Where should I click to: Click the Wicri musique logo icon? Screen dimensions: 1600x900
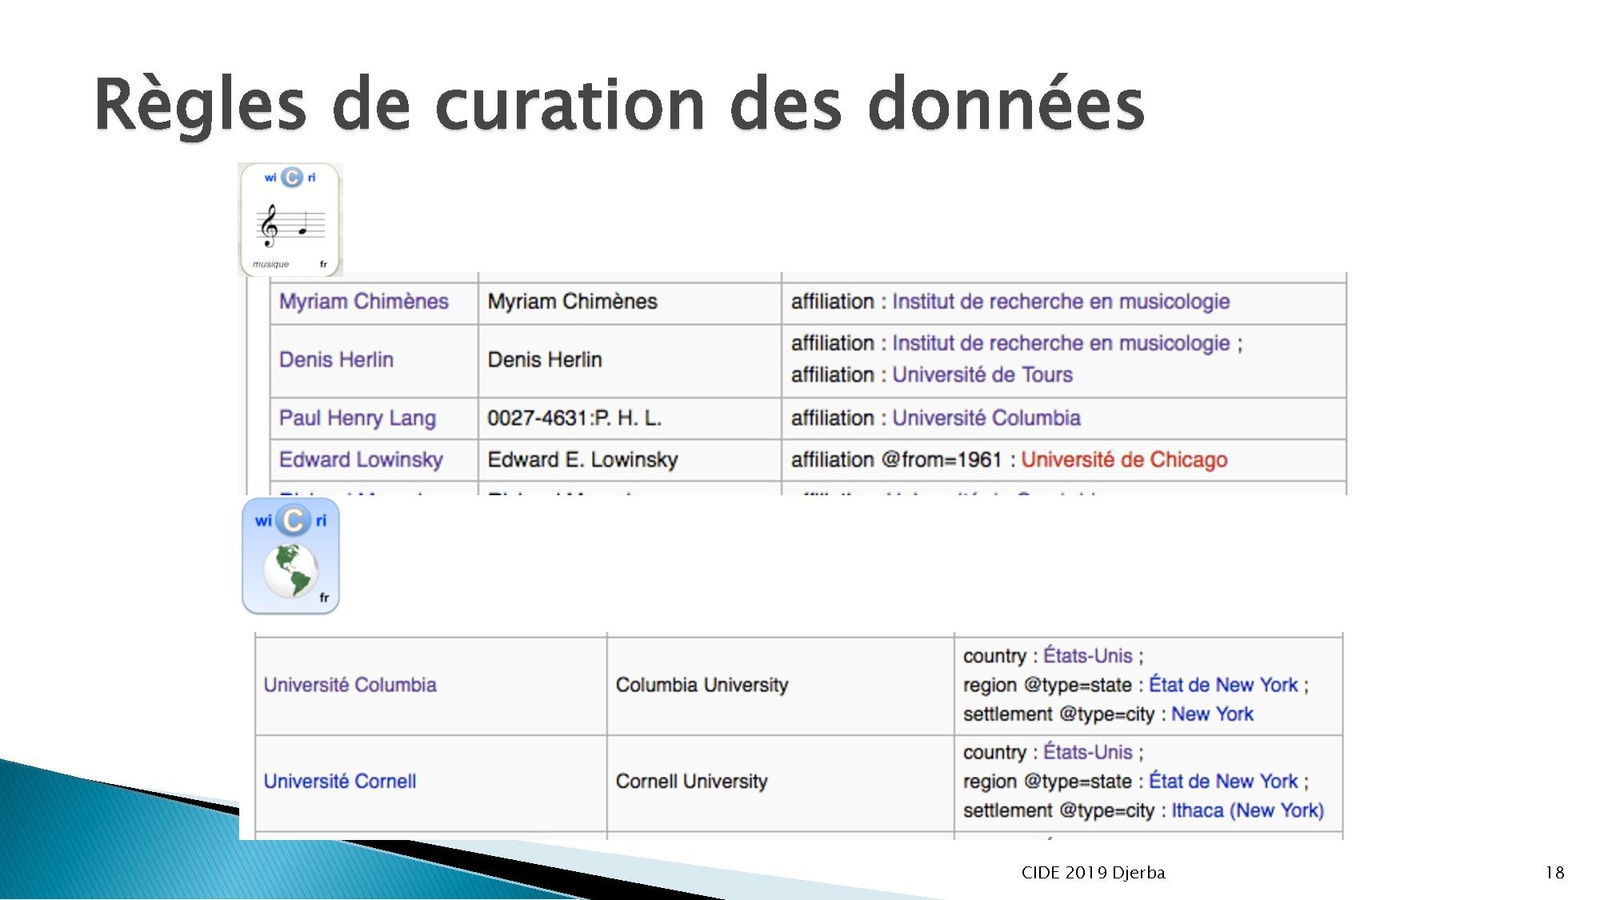291,219
